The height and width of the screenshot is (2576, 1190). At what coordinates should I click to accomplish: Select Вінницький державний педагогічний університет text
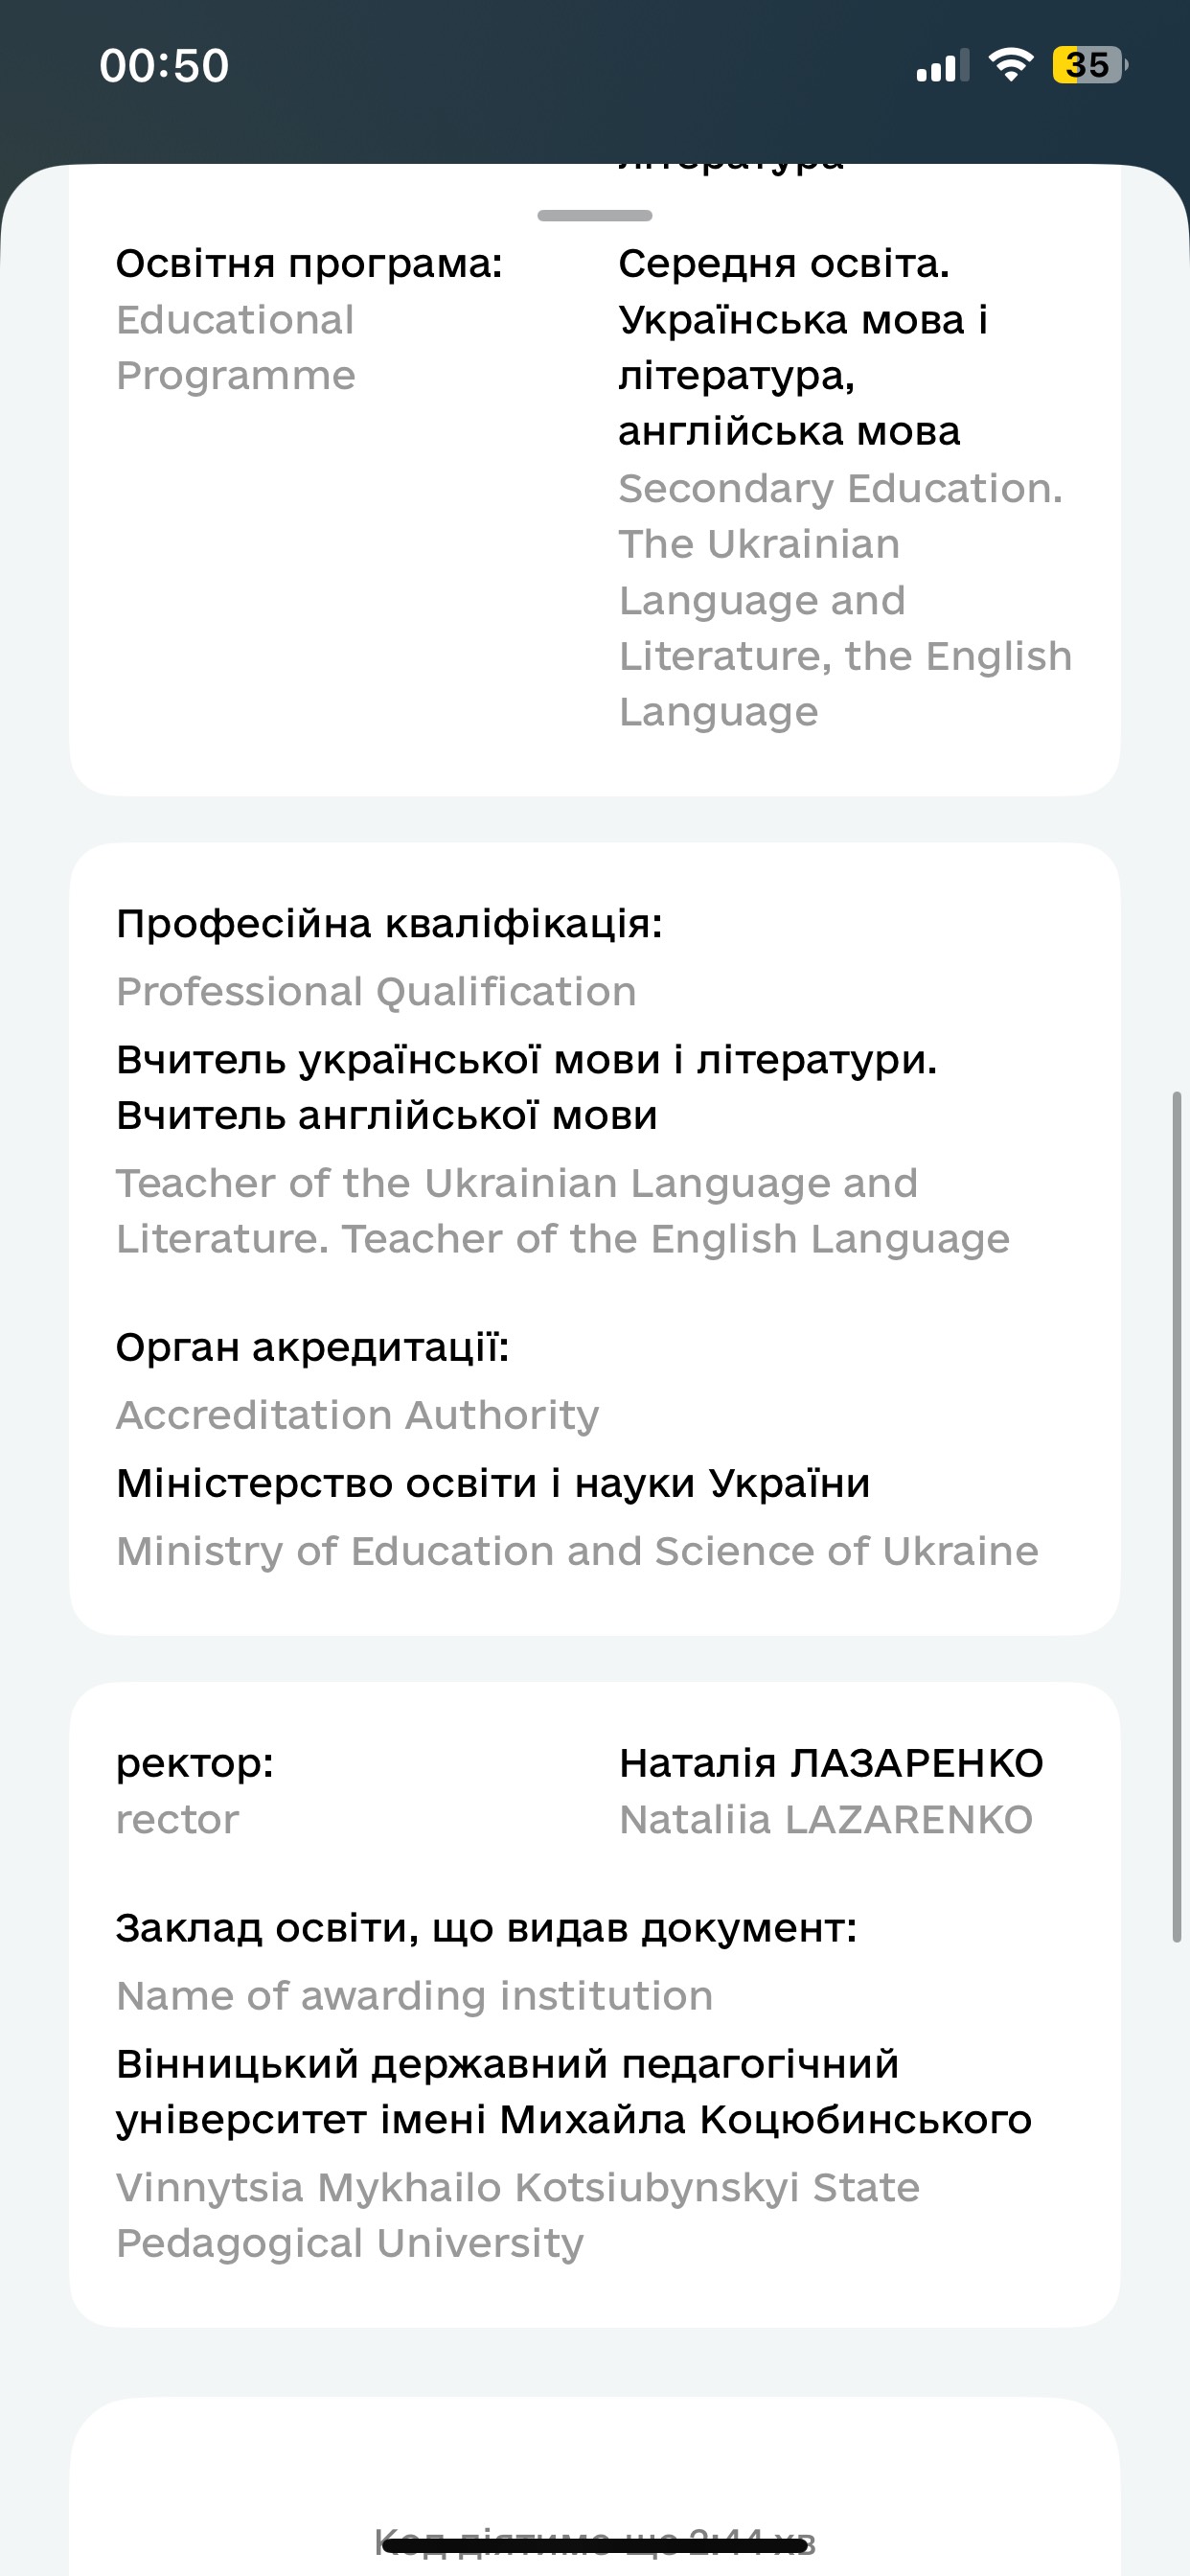click(574, 2091)
